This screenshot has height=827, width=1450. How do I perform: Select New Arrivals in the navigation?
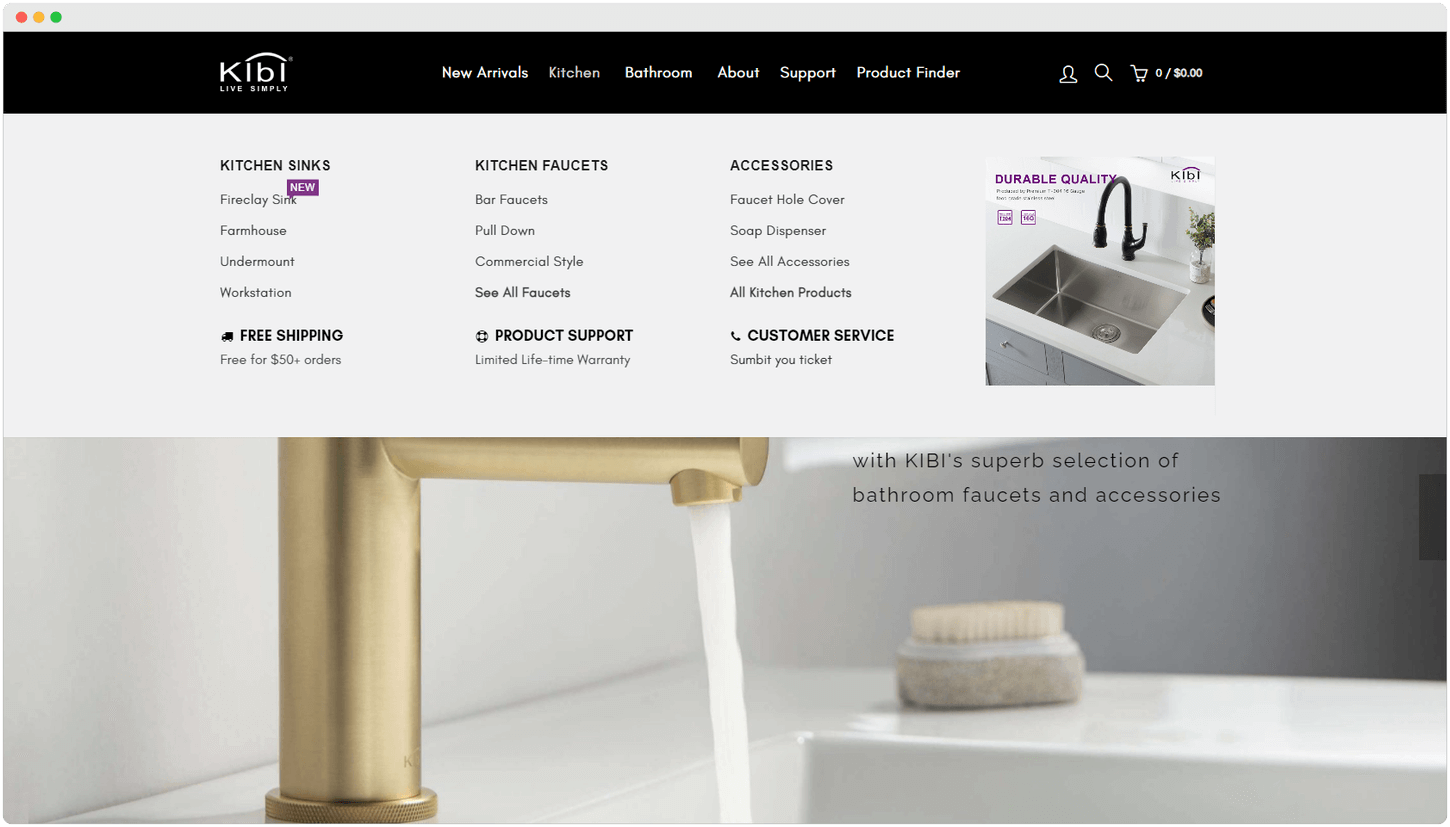[485, 72]
